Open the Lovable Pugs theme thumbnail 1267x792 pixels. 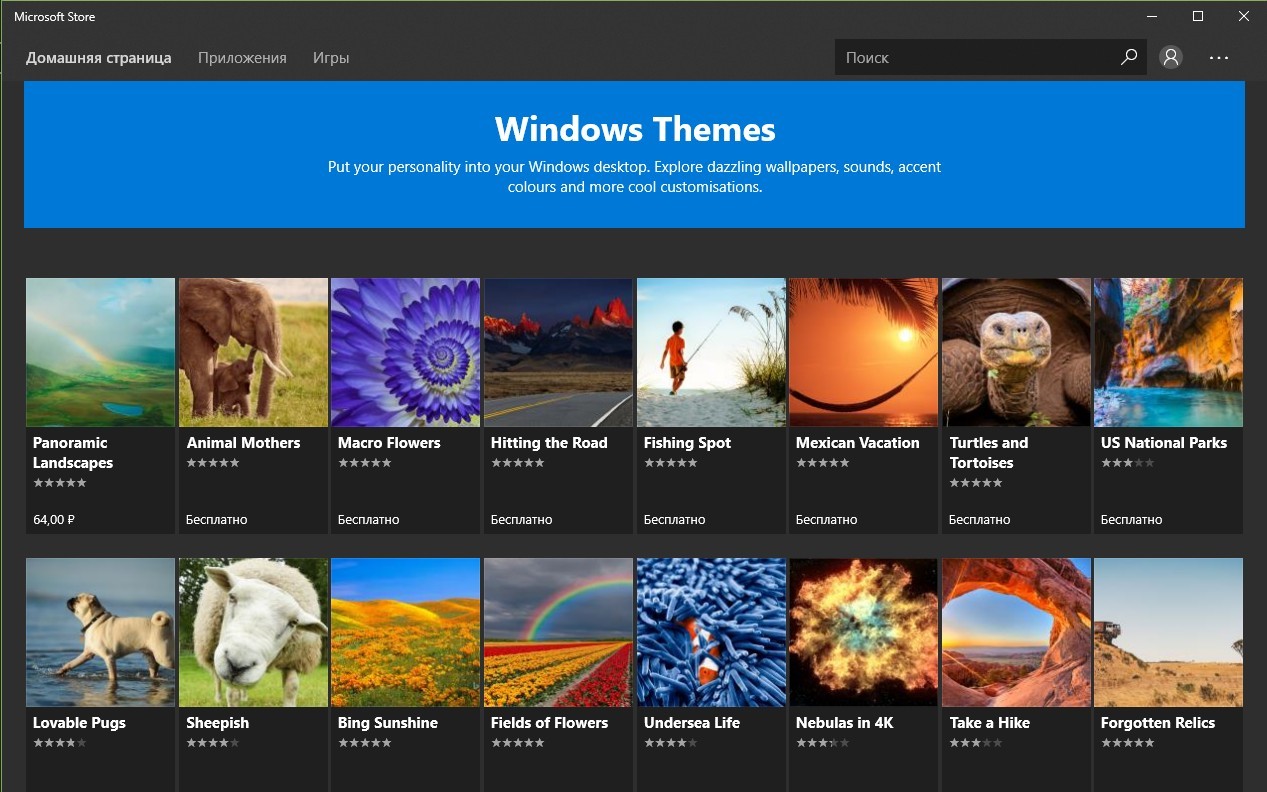tap(101, 633)
